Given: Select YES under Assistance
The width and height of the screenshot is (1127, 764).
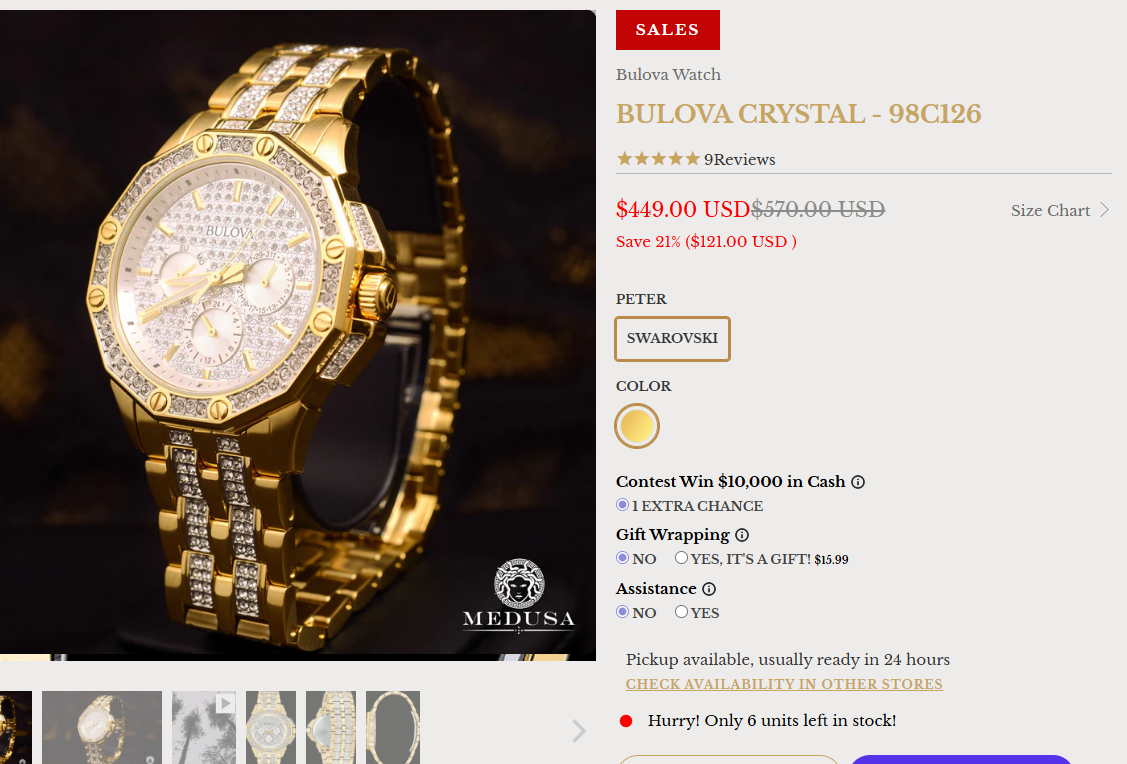Looking at the screenshot, I should pyautogui.click(x=681, y=612).
